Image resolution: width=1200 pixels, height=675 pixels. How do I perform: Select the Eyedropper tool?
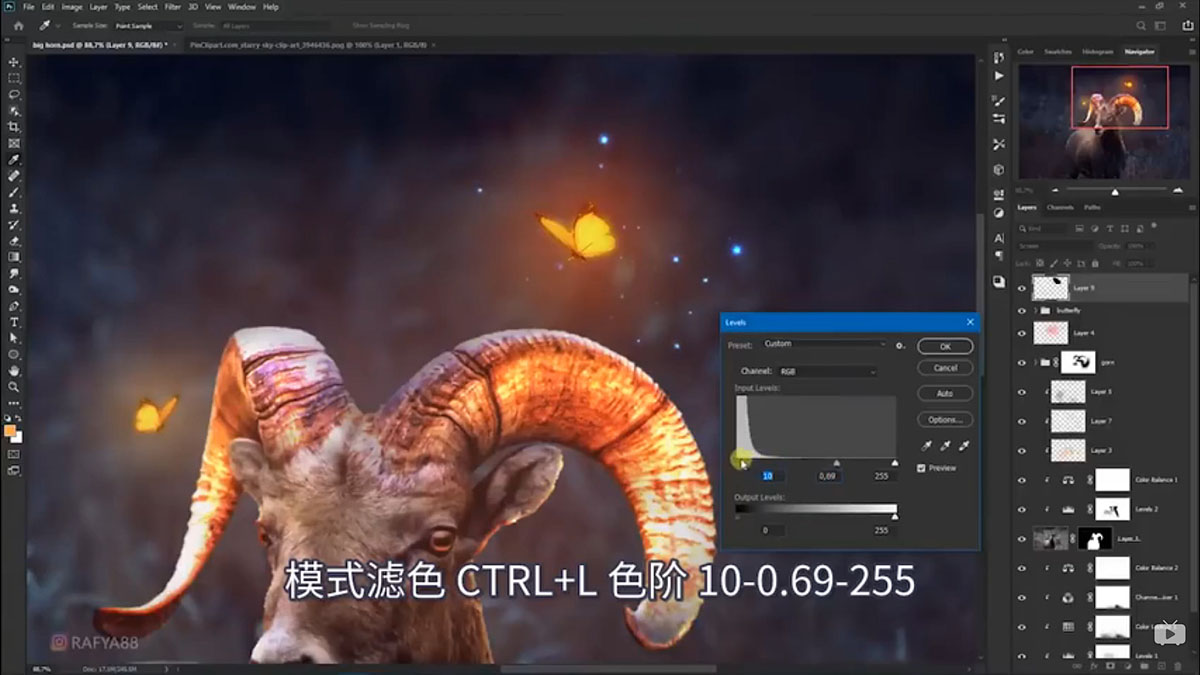point(14,157)
